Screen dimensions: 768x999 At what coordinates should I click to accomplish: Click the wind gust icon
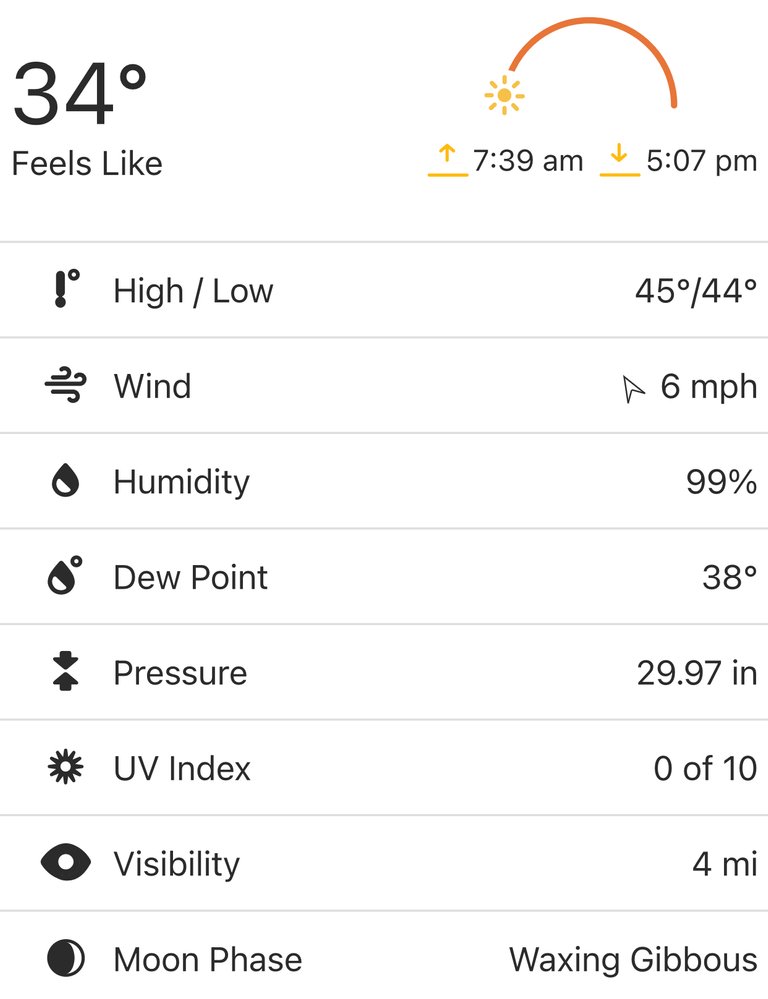point(66,385)
